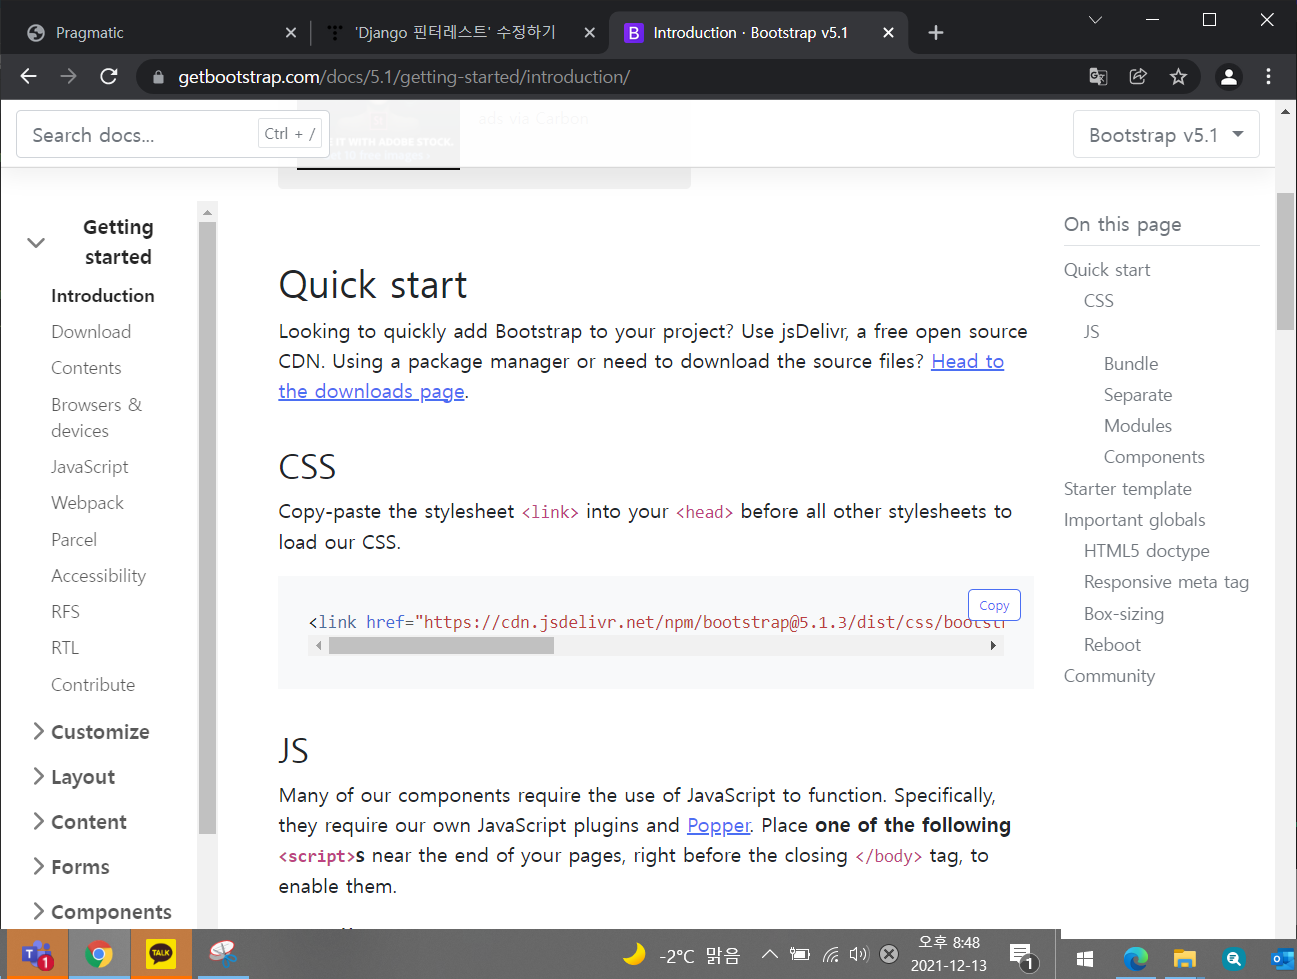The width and height of the screenshot is (1297, 979).
Task: Focus the Search docs field
Action: point(172,134)
